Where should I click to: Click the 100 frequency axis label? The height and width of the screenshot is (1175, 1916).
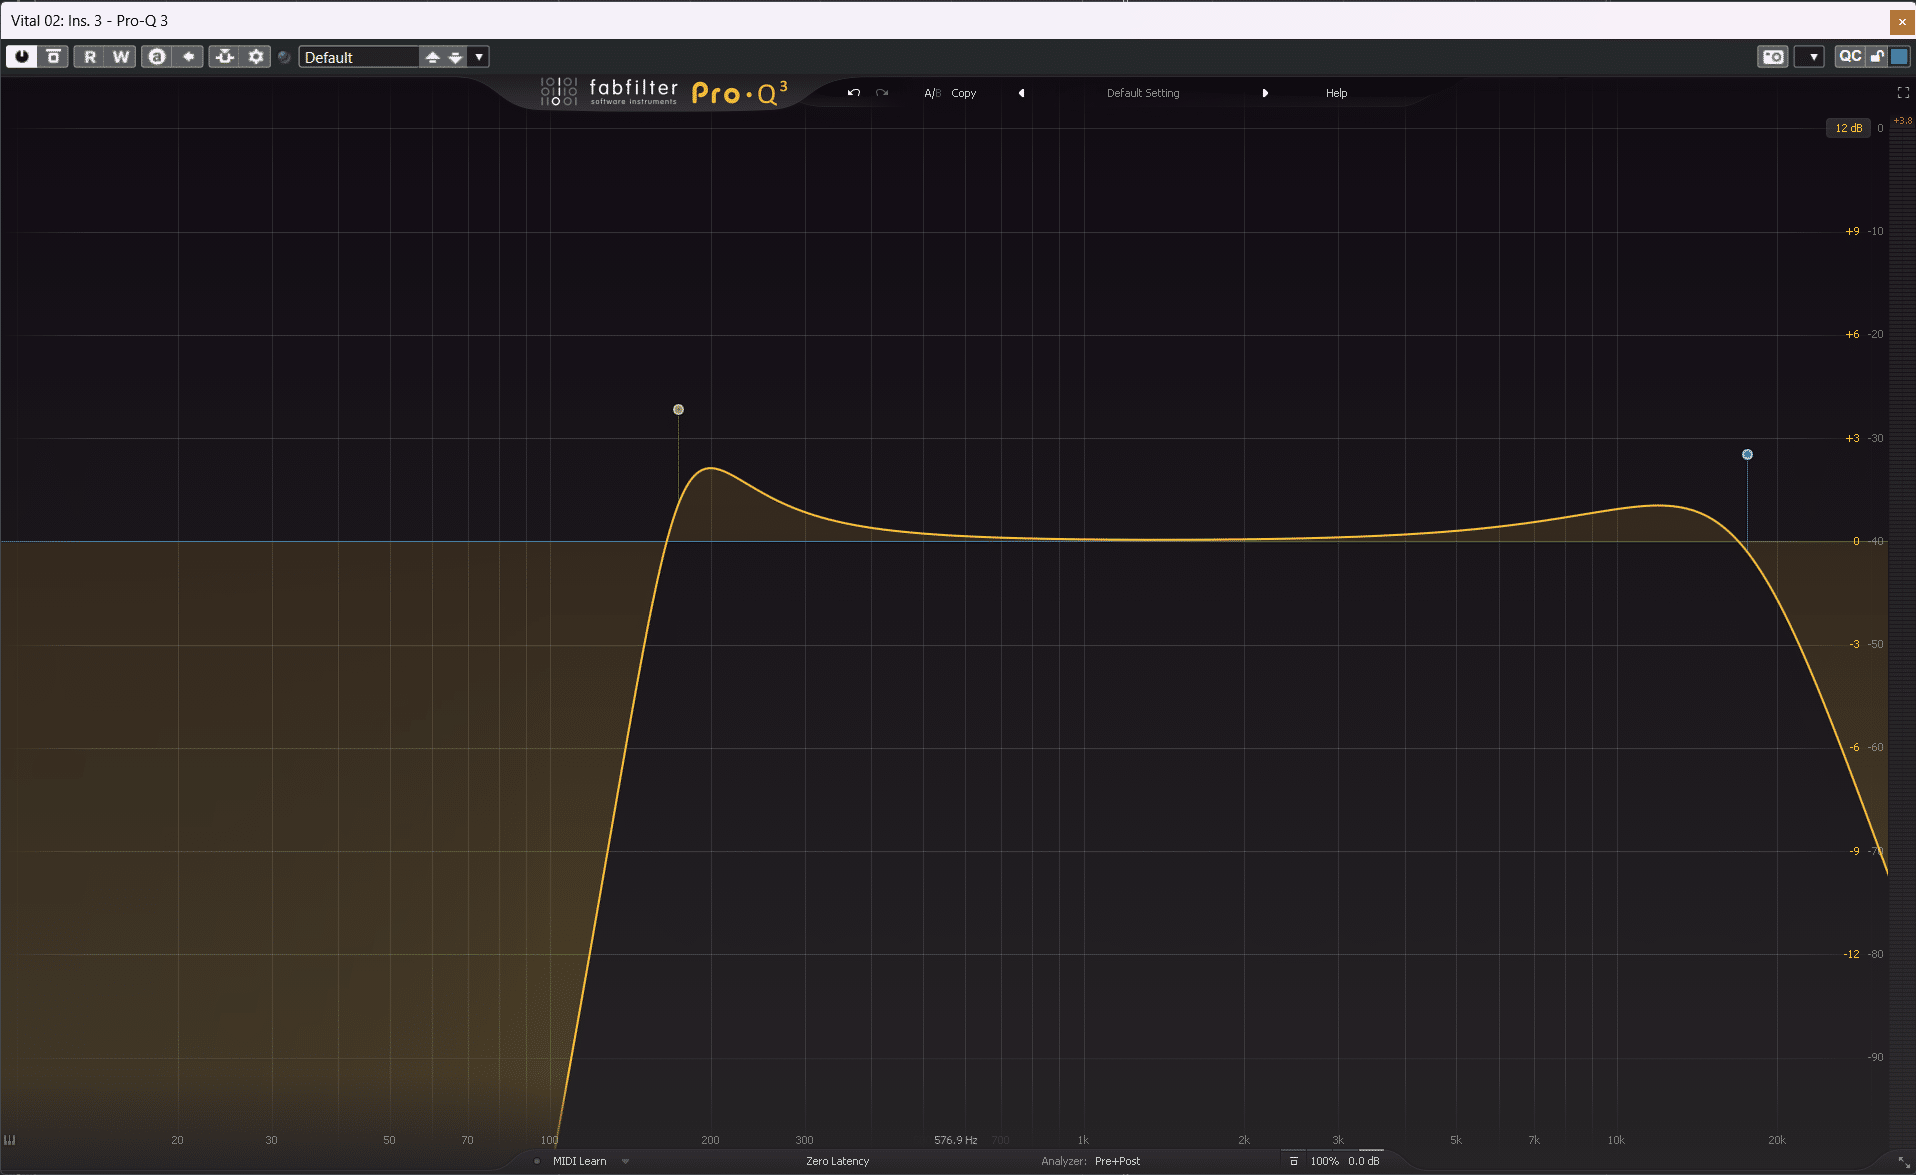pos(549,1140)
